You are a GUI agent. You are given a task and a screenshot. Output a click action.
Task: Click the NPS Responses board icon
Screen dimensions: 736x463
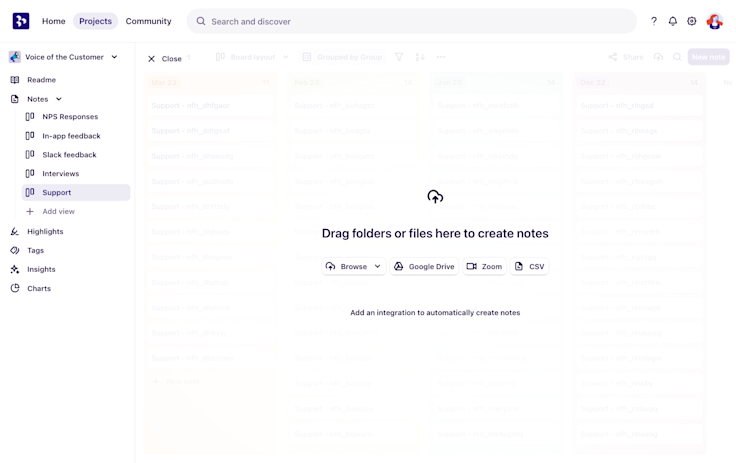tap(30, 116)
